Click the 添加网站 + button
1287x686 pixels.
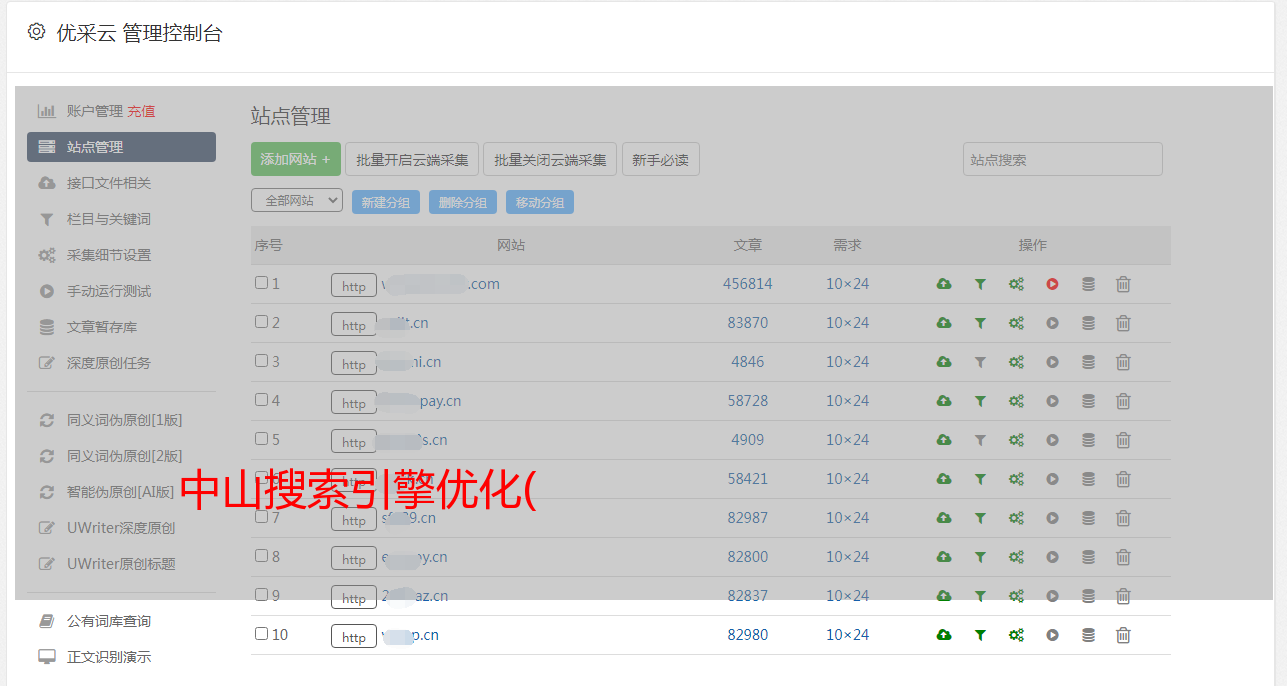click(x=296, y=159)
